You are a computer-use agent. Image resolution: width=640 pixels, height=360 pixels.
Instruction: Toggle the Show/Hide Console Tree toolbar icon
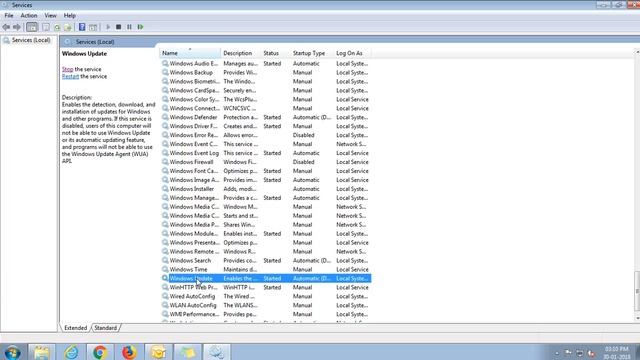[x=31, y=27]
